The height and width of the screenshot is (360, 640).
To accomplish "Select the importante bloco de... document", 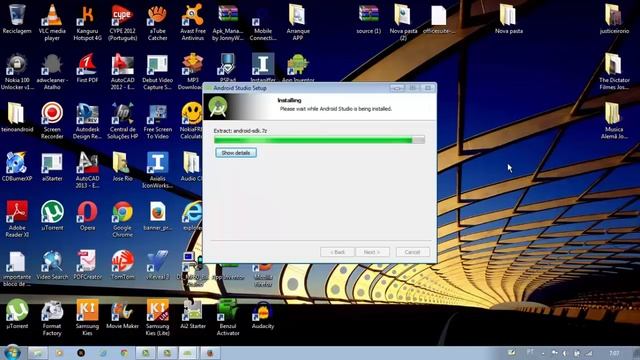I will pyautogui.click(x=17, y=269).
